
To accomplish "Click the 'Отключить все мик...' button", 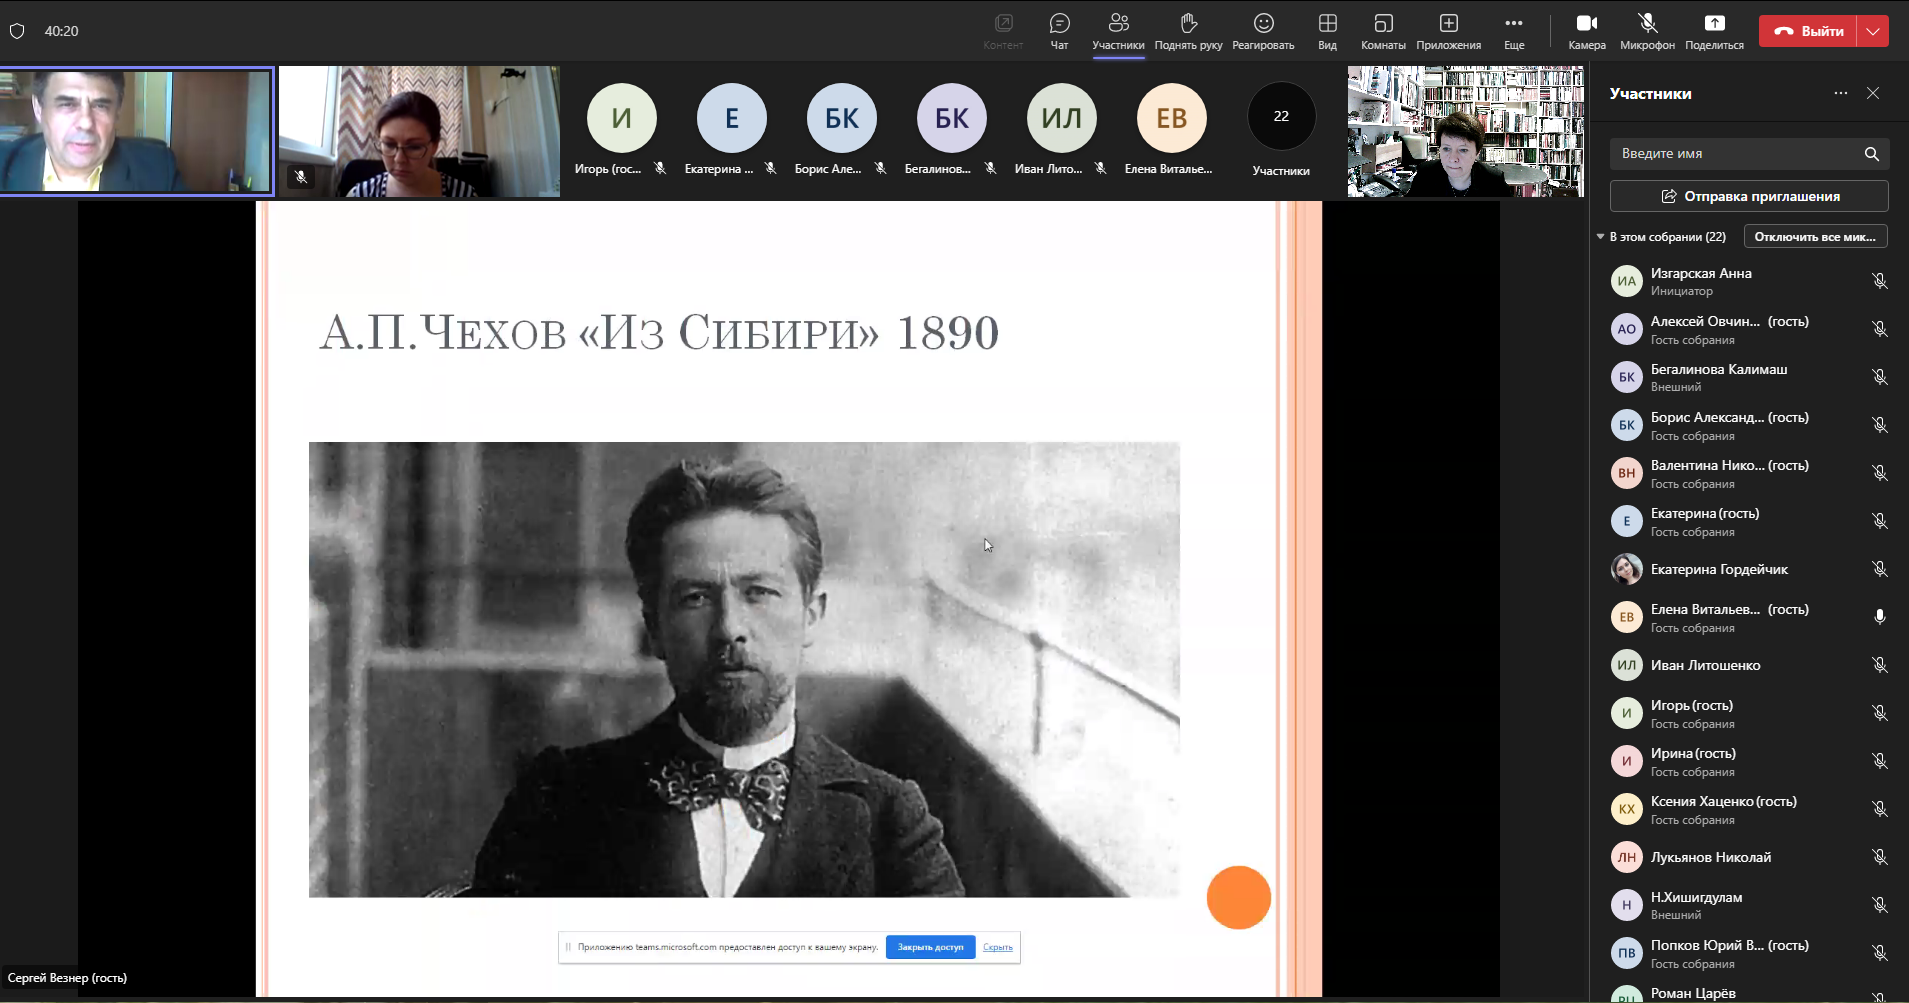I will 1815,237.
